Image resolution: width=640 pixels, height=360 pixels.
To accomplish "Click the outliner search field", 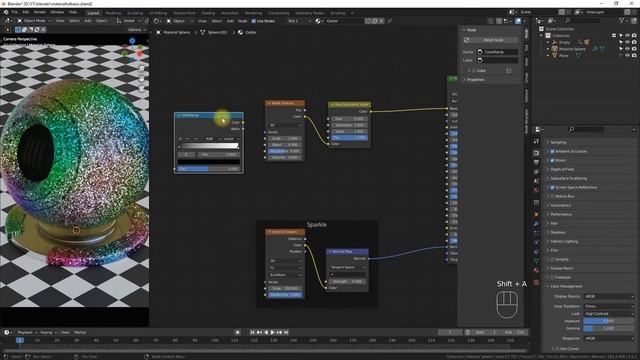I will (x=583, y=20).
